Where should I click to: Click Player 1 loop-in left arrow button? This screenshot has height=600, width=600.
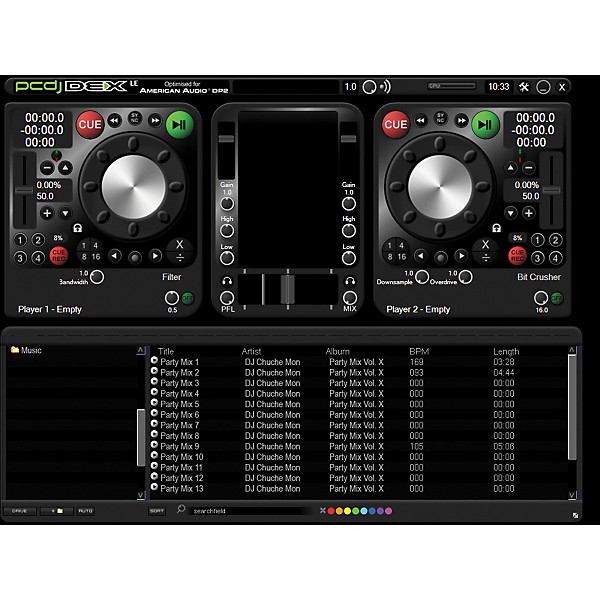(x=114, y=256)
